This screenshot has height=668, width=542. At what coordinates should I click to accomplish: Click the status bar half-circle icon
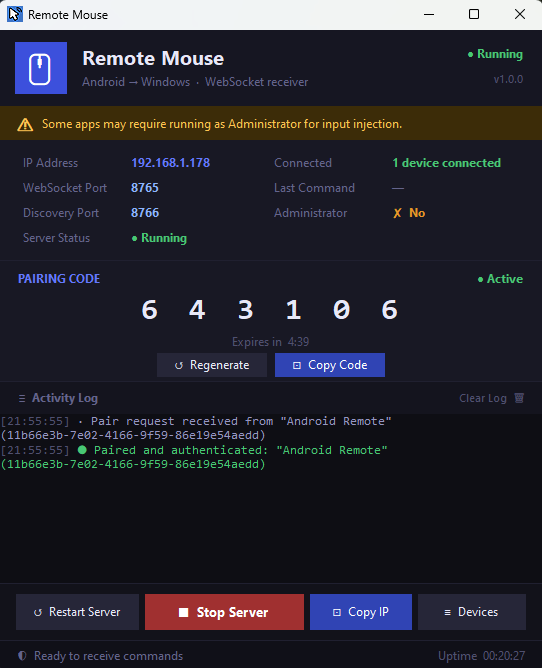pos(22,655)
